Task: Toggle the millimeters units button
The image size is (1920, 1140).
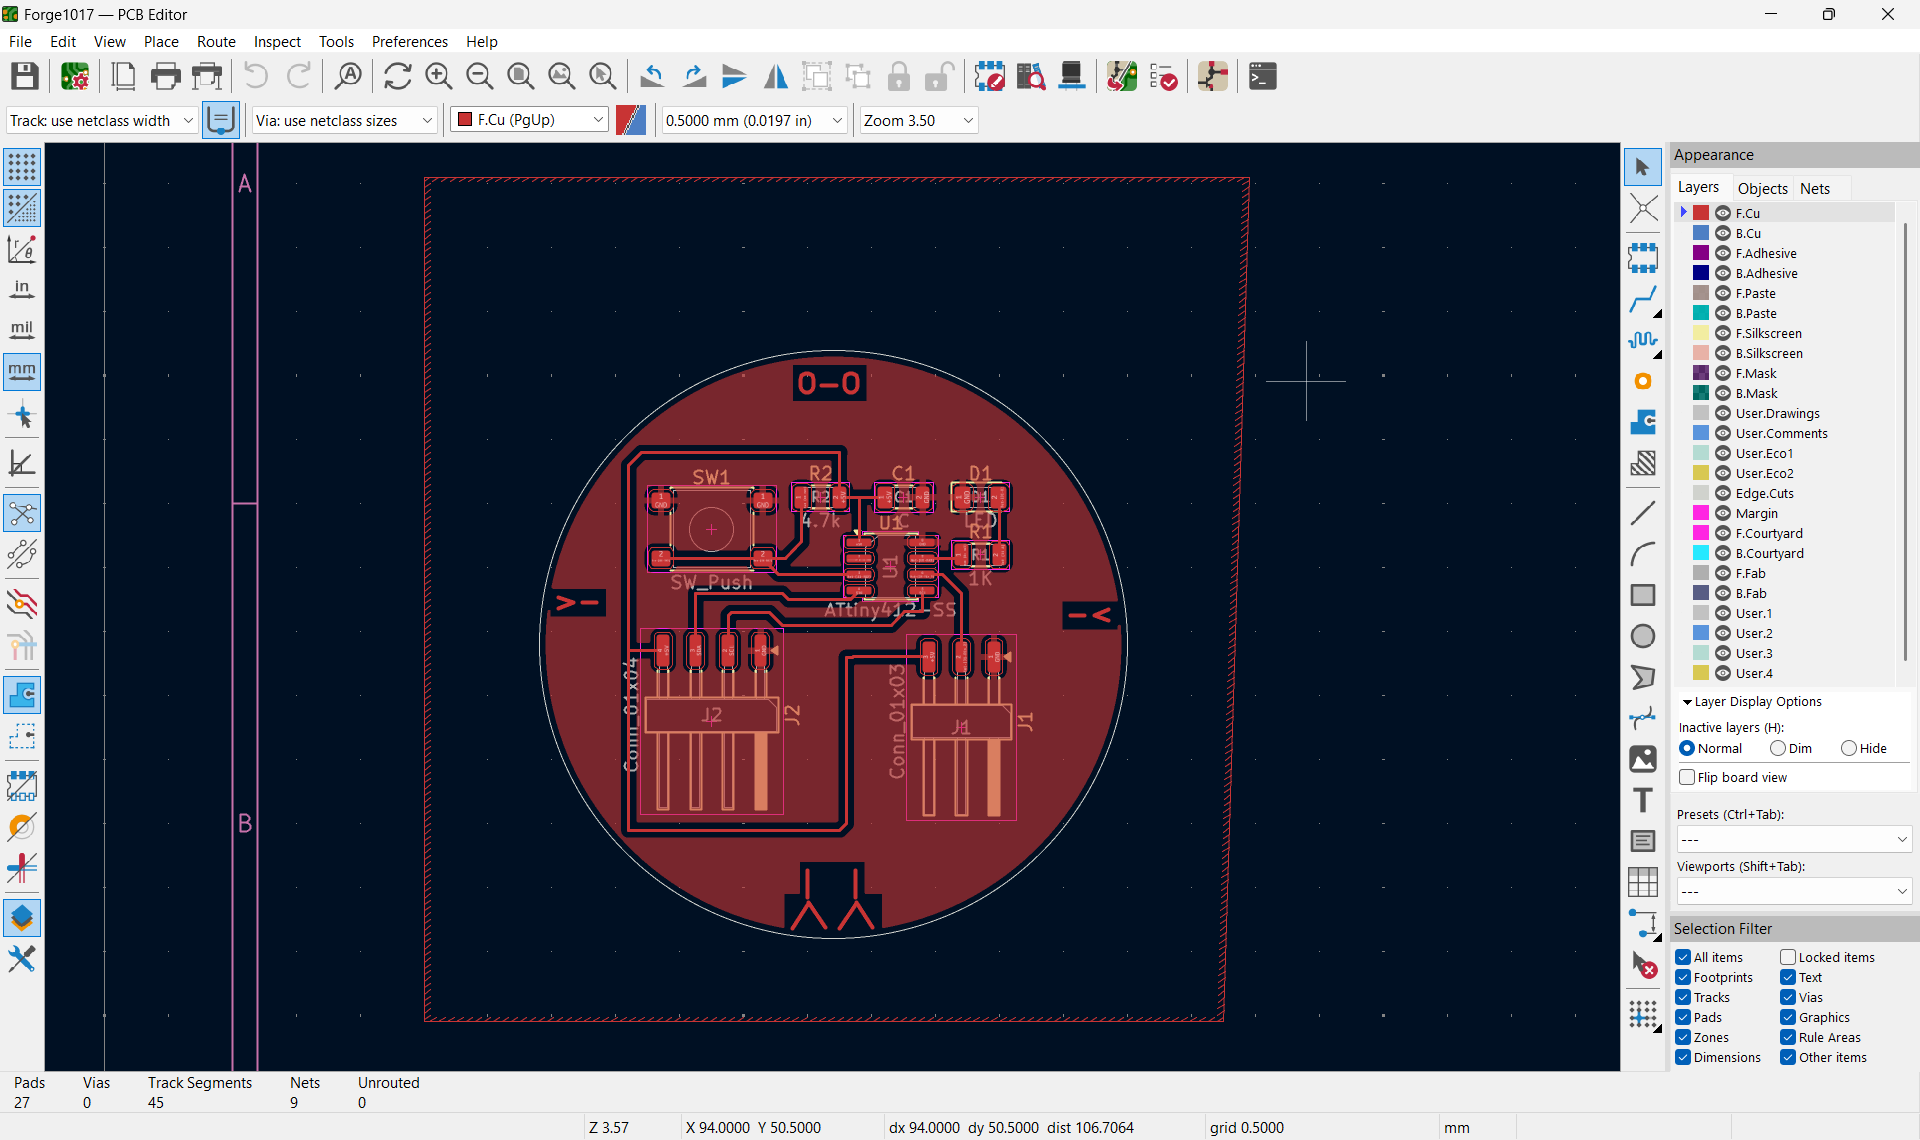Action: (22, 371)
